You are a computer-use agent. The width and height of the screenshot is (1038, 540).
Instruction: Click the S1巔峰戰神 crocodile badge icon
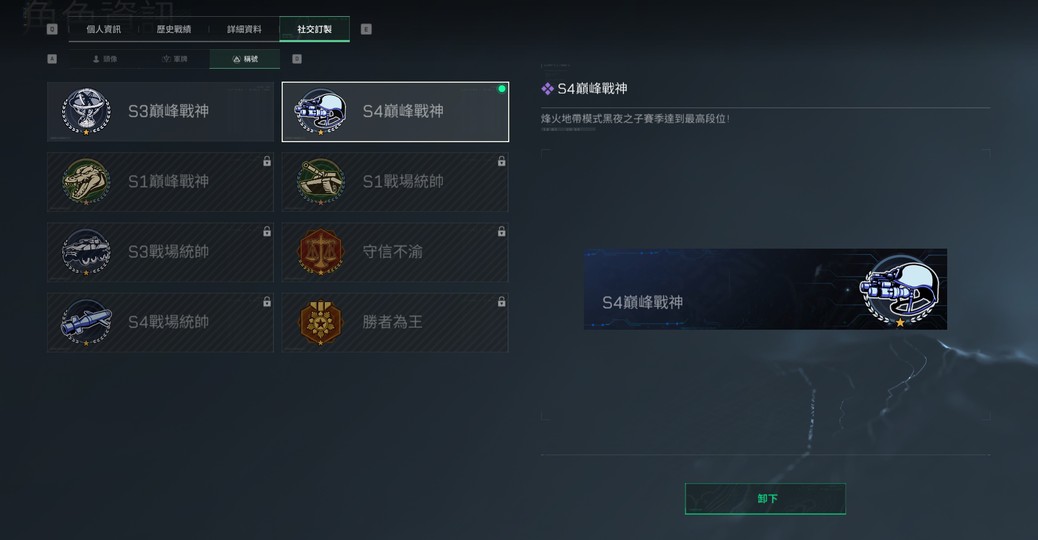pyautogui.click(x=86, y=181)
